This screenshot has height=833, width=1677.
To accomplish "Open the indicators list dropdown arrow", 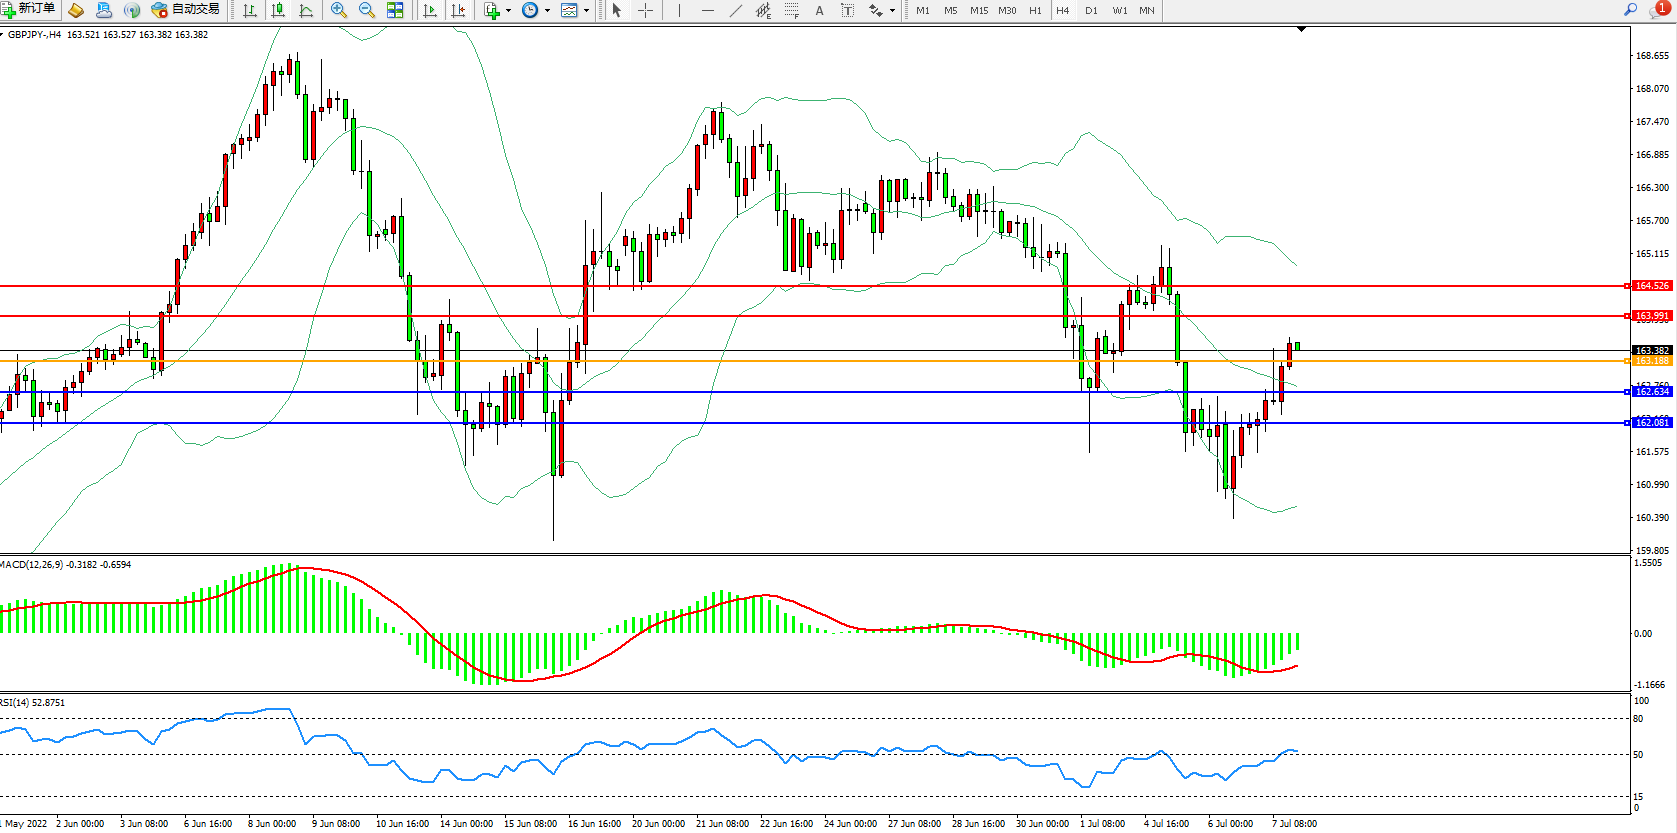I will [x=509, y=10].
